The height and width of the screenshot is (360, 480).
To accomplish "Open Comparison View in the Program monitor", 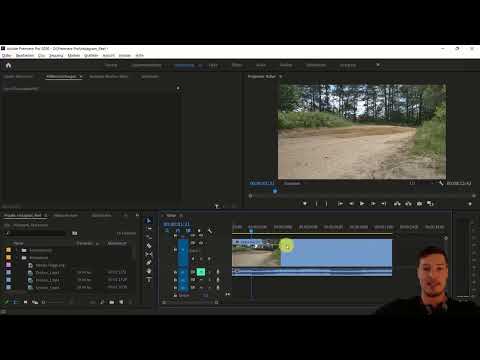I will [x=430, y=203].
